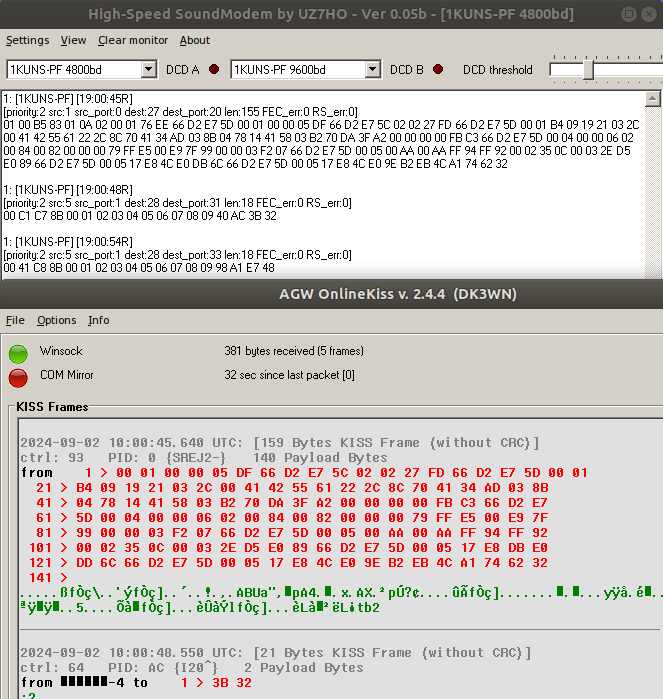Click the green Winsock status indicator
The image size is (663, 699).
pyautogui.click(x=18, y=352)
